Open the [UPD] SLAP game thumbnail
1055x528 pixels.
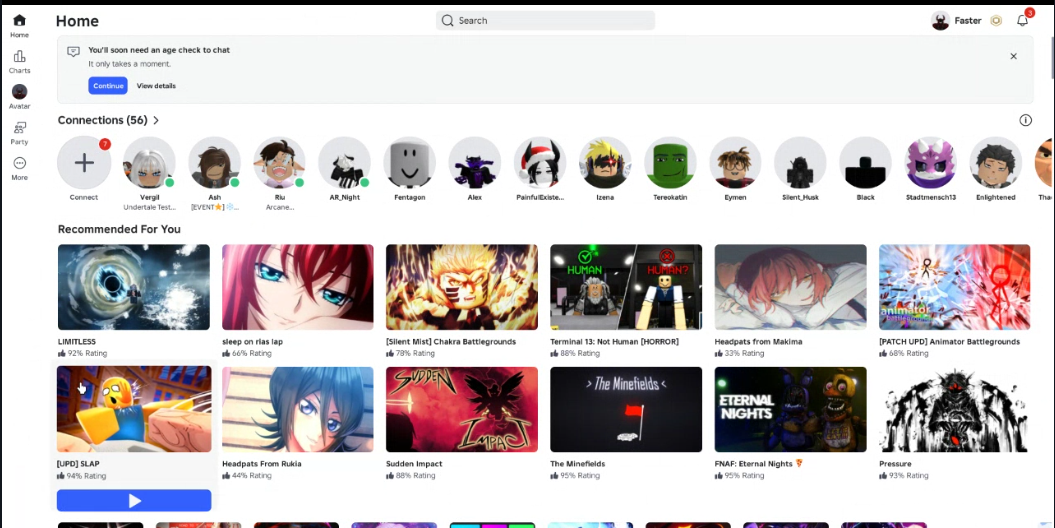click(x=134, y=409)
